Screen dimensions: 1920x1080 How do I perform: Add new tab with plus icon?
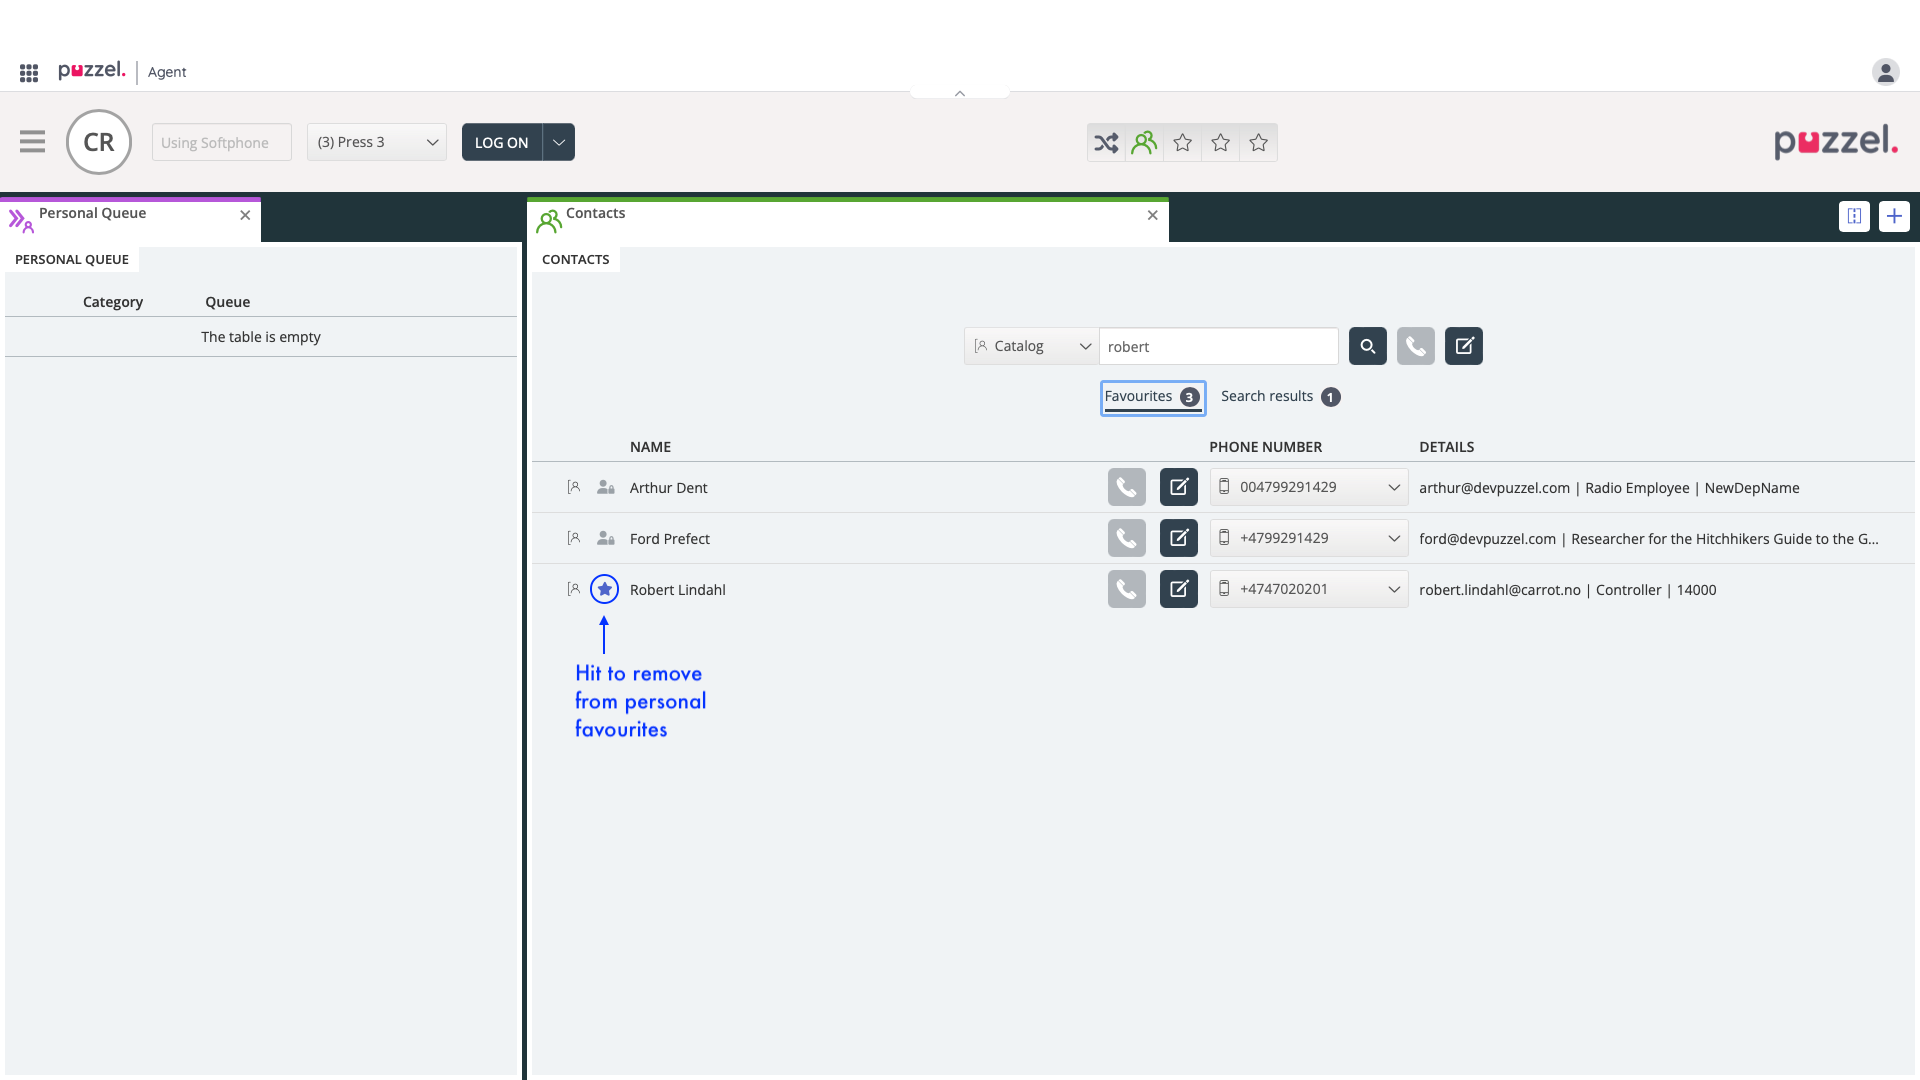pos(1893,216)
